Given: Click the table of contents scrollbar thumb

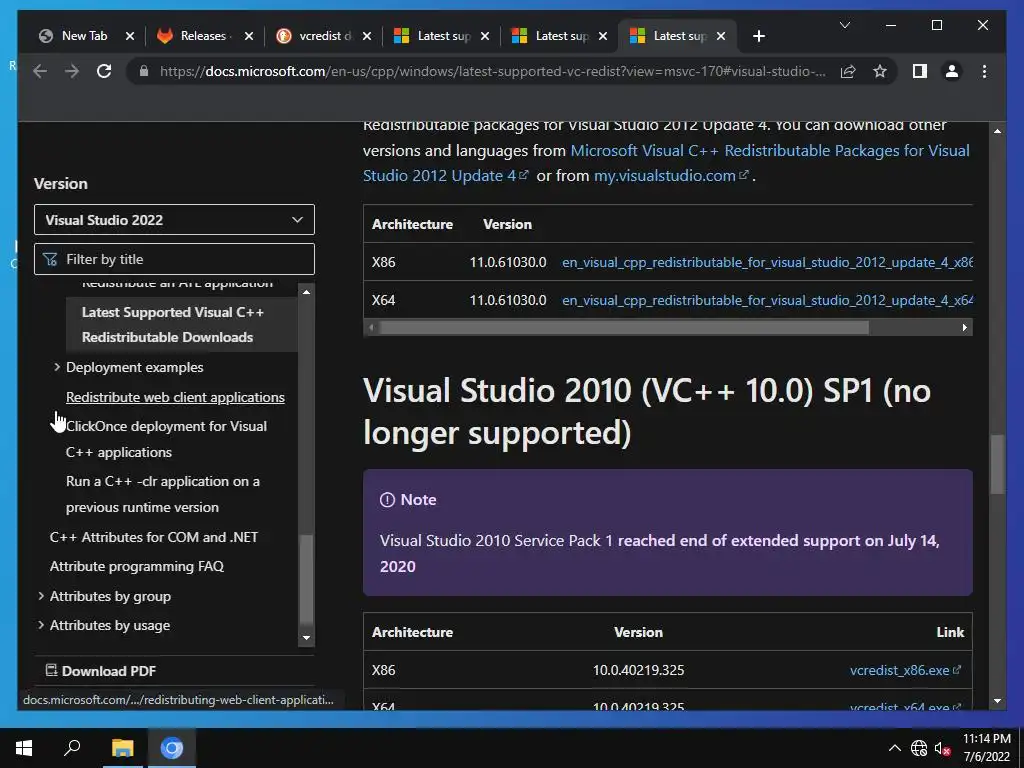Looking at the screenshot, I should [306, 579].
